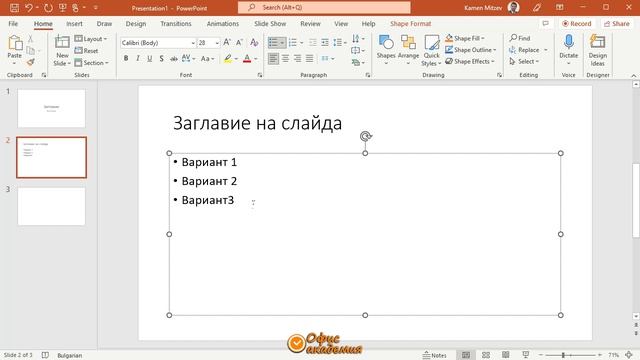Image resolution: width=640 pixels, height=360 pixels.
Task: Open Quick Styles gallery
Action: click(x=431, y=50)
